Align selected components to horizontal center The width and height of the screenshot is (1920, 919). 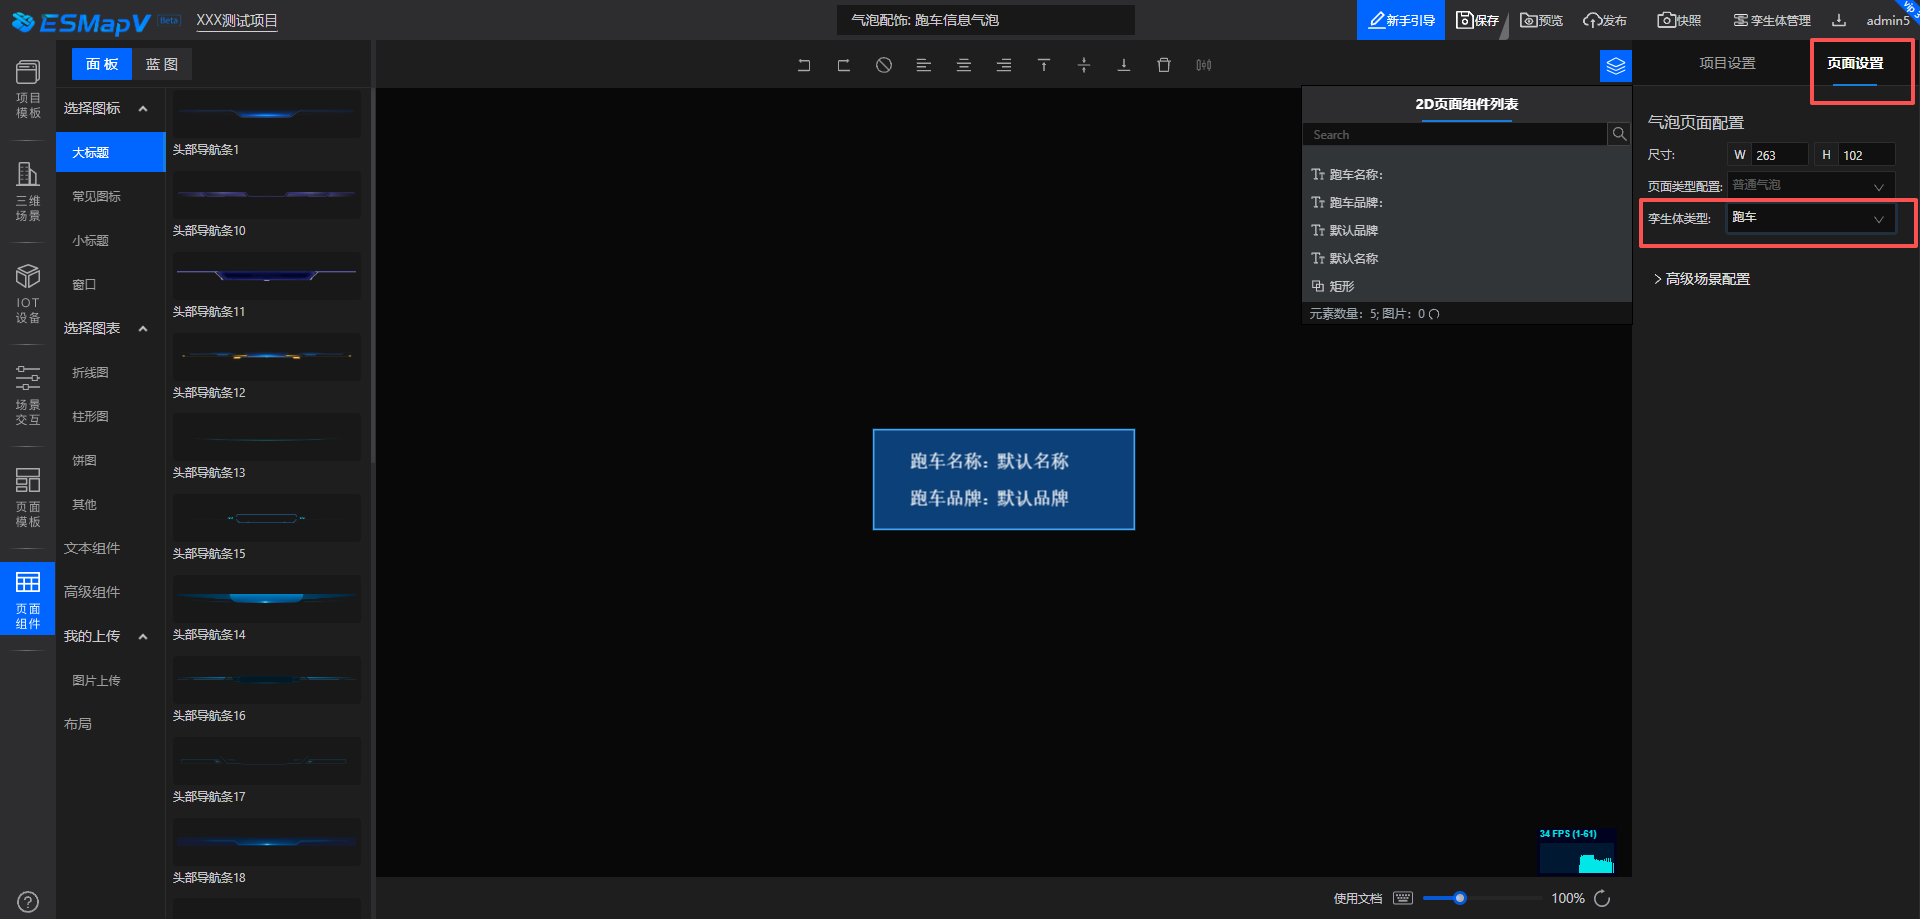click(x=964, y=65)
